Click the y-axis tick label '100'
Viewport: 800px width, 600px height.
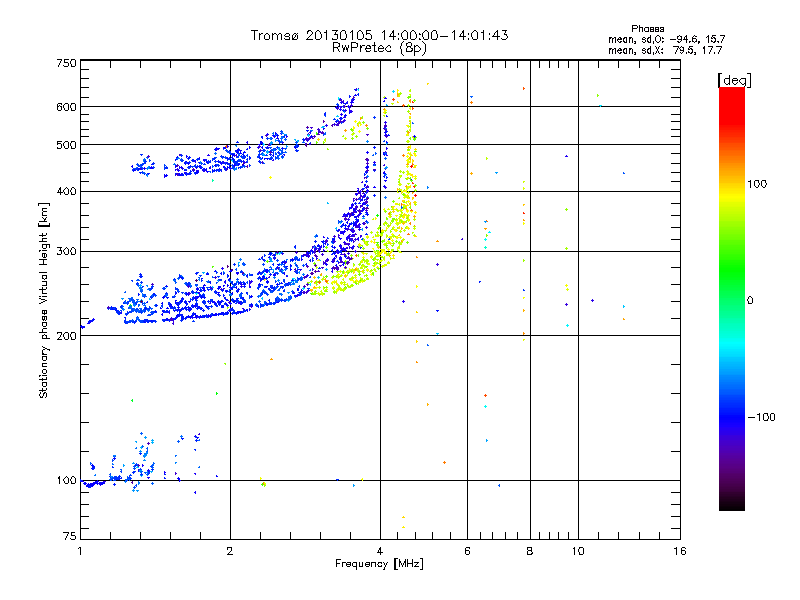[66, 481]
